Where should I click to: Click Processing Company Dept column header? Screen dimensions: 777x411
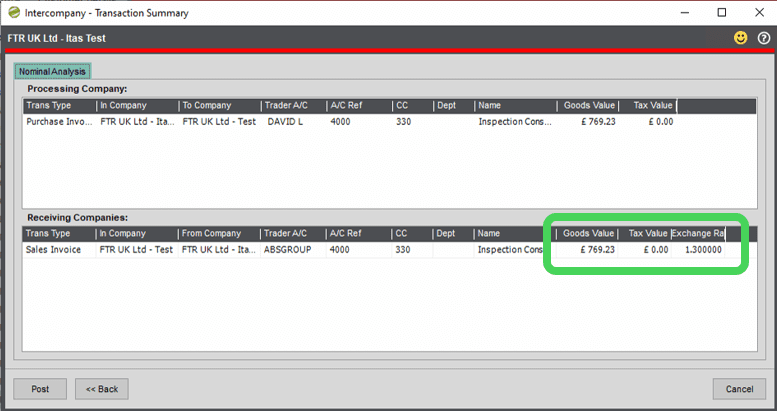click(x=454, y=106)
